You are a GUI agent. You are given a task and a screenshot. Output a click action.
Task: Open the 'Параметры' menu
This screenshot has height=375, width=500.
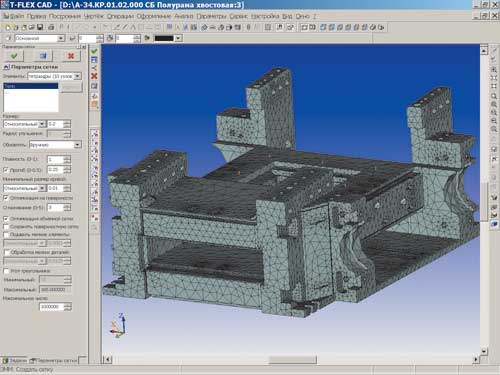pyautogui.click(x=211, y=16)
